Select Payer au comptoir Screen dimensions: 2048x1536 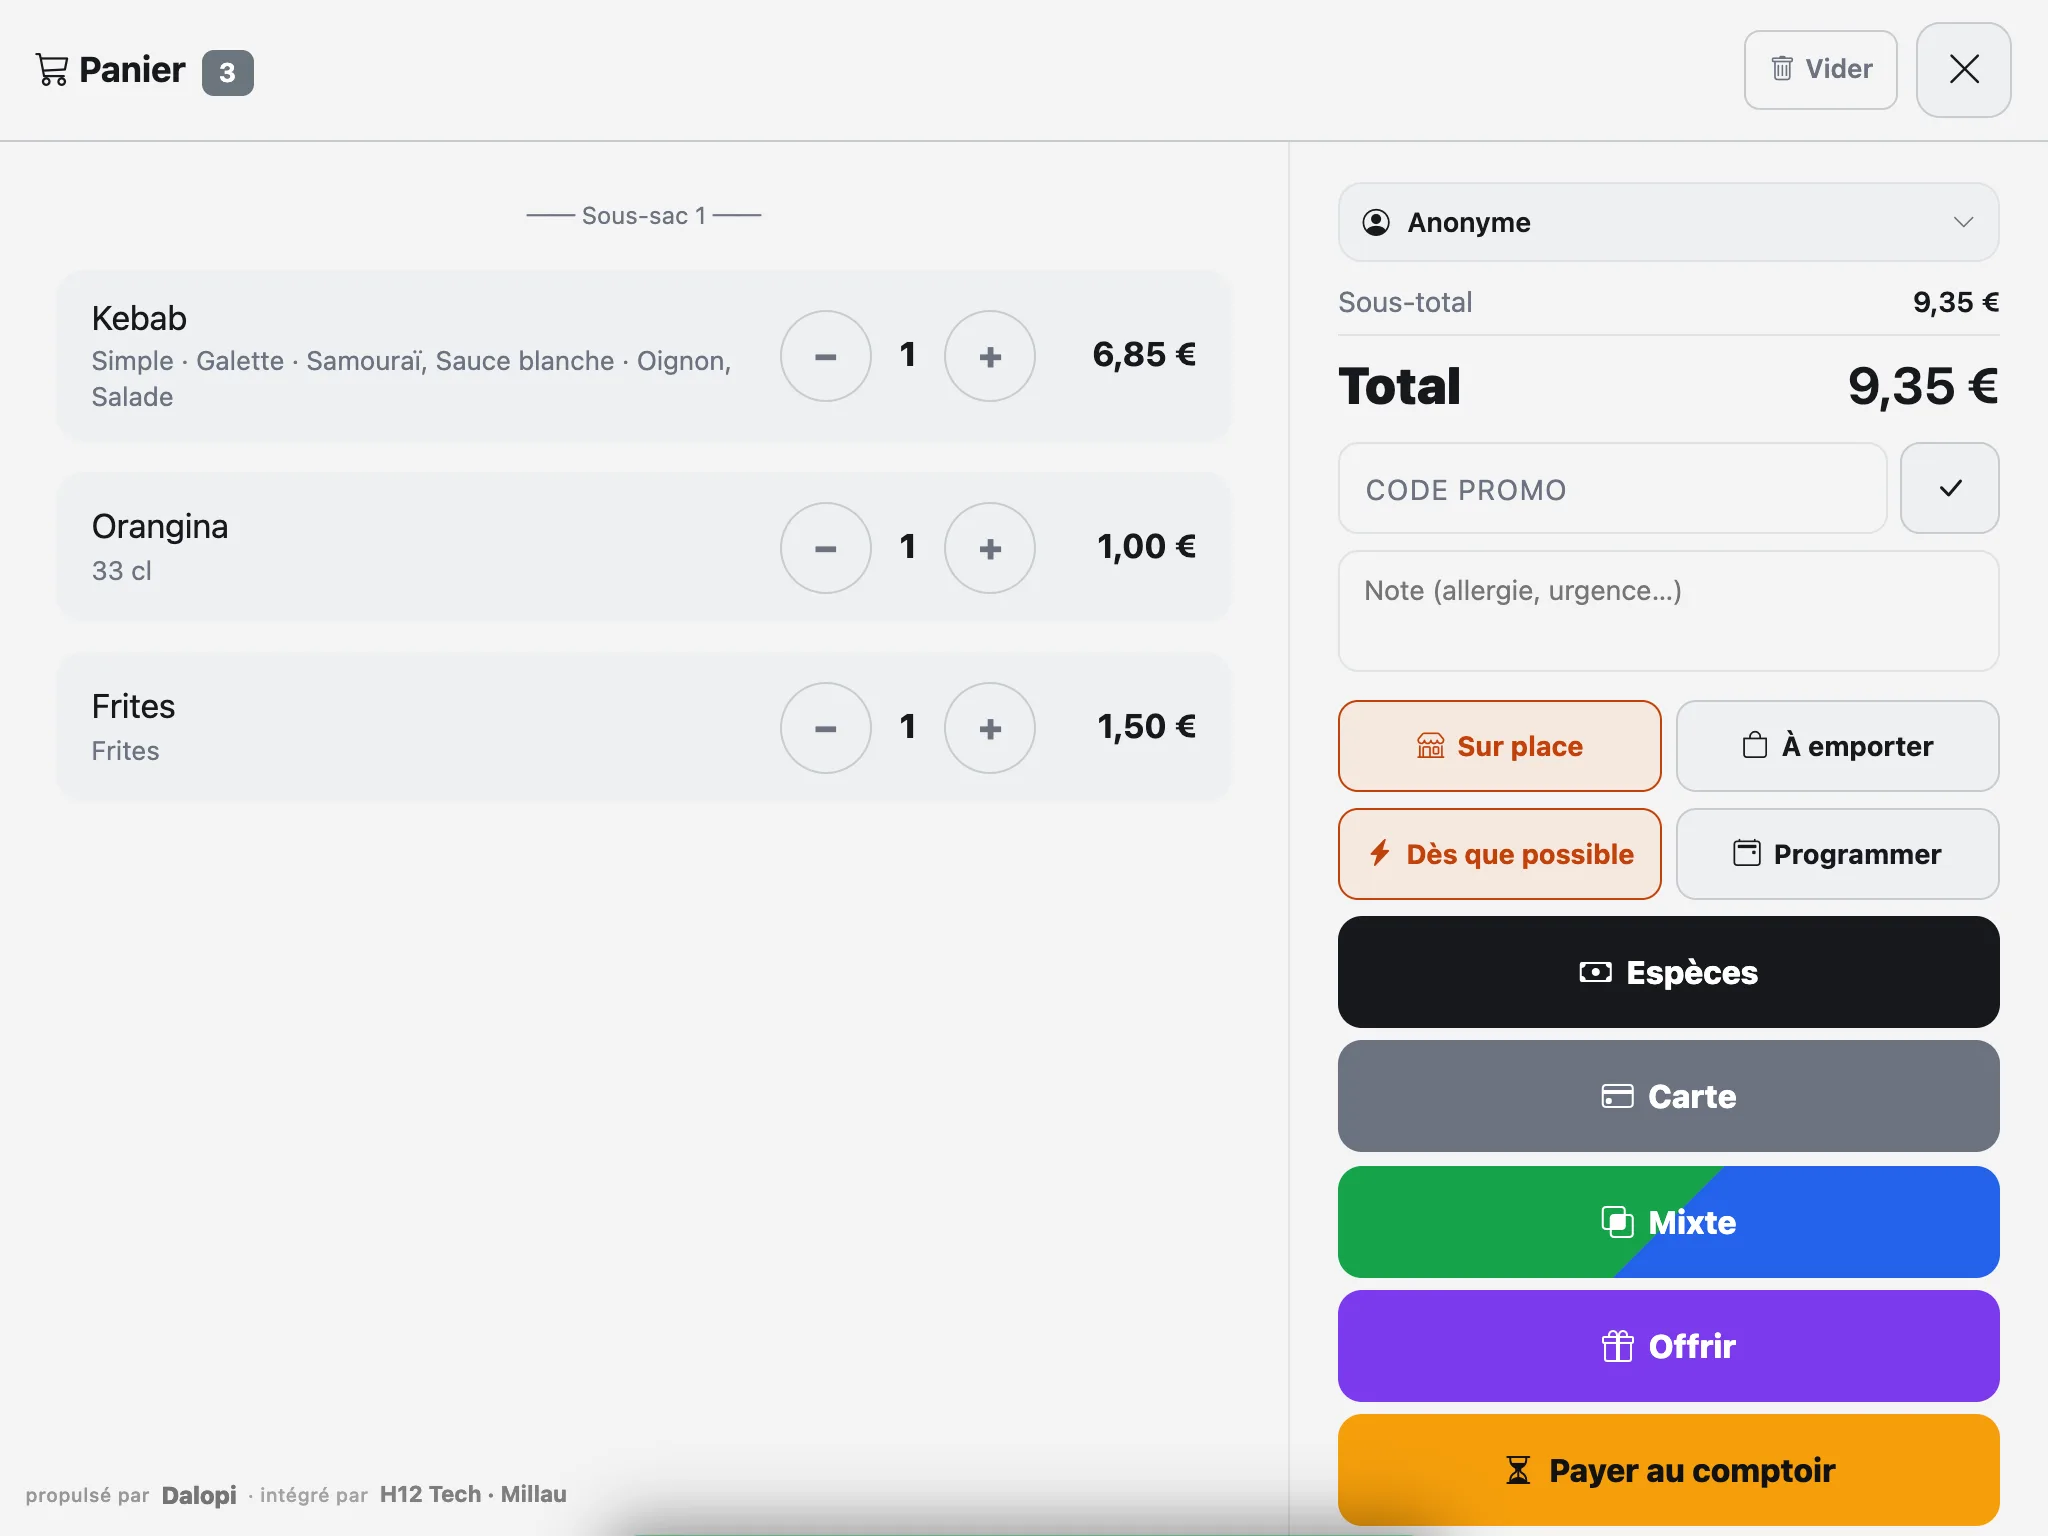pos(1668,1470)
